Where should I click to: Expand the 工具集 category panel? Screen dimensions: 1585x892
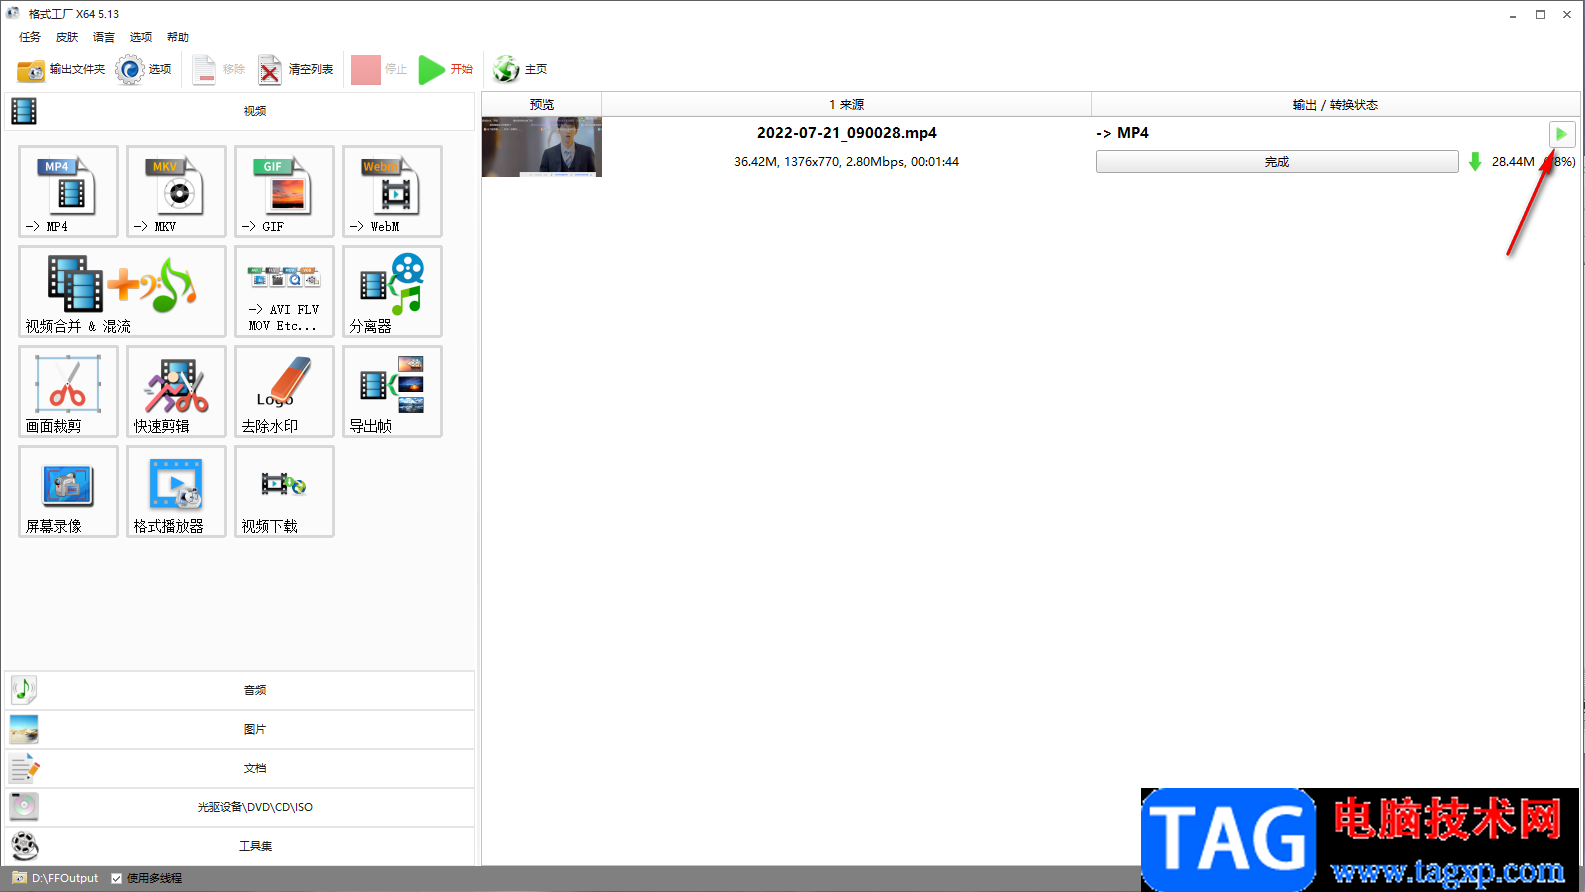[x=240, y=846]
